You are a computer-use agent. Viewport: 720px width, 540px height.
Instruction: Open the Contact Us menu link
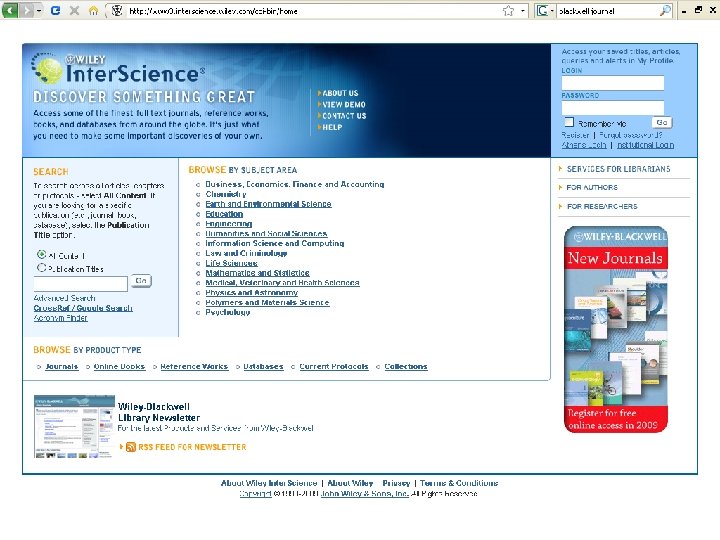pos(344,116)
